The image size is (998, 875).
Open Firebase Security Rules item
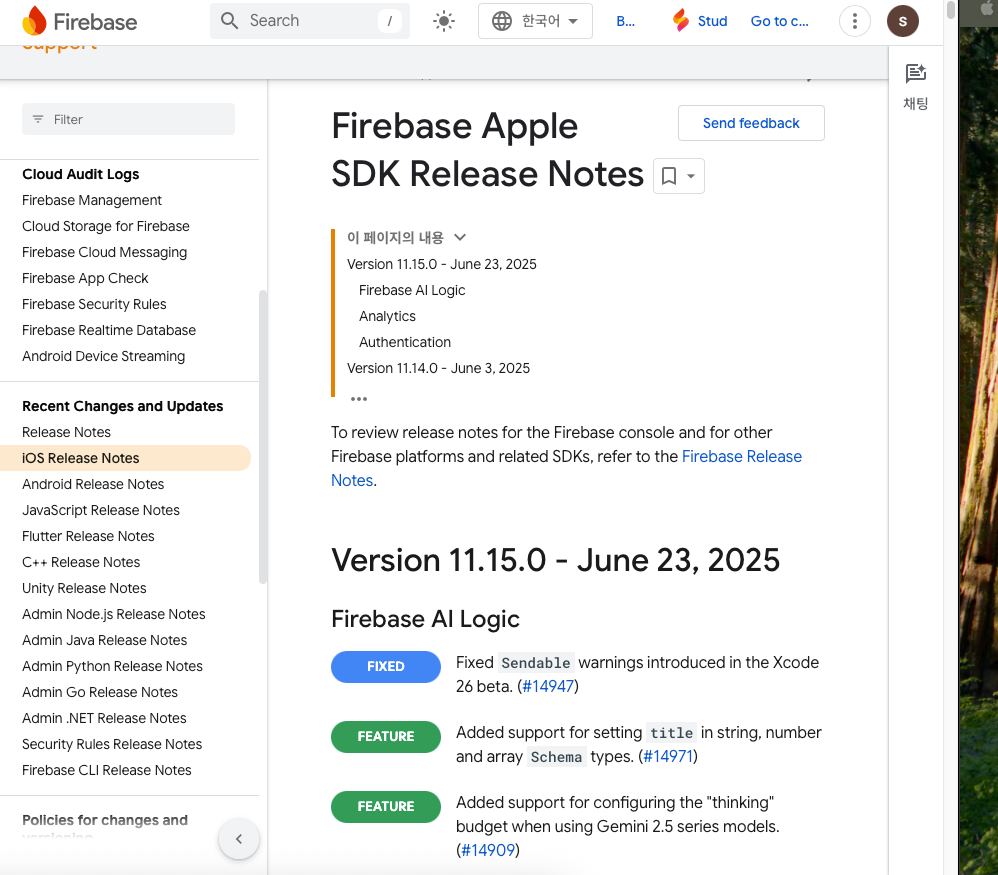click(94, 304)
